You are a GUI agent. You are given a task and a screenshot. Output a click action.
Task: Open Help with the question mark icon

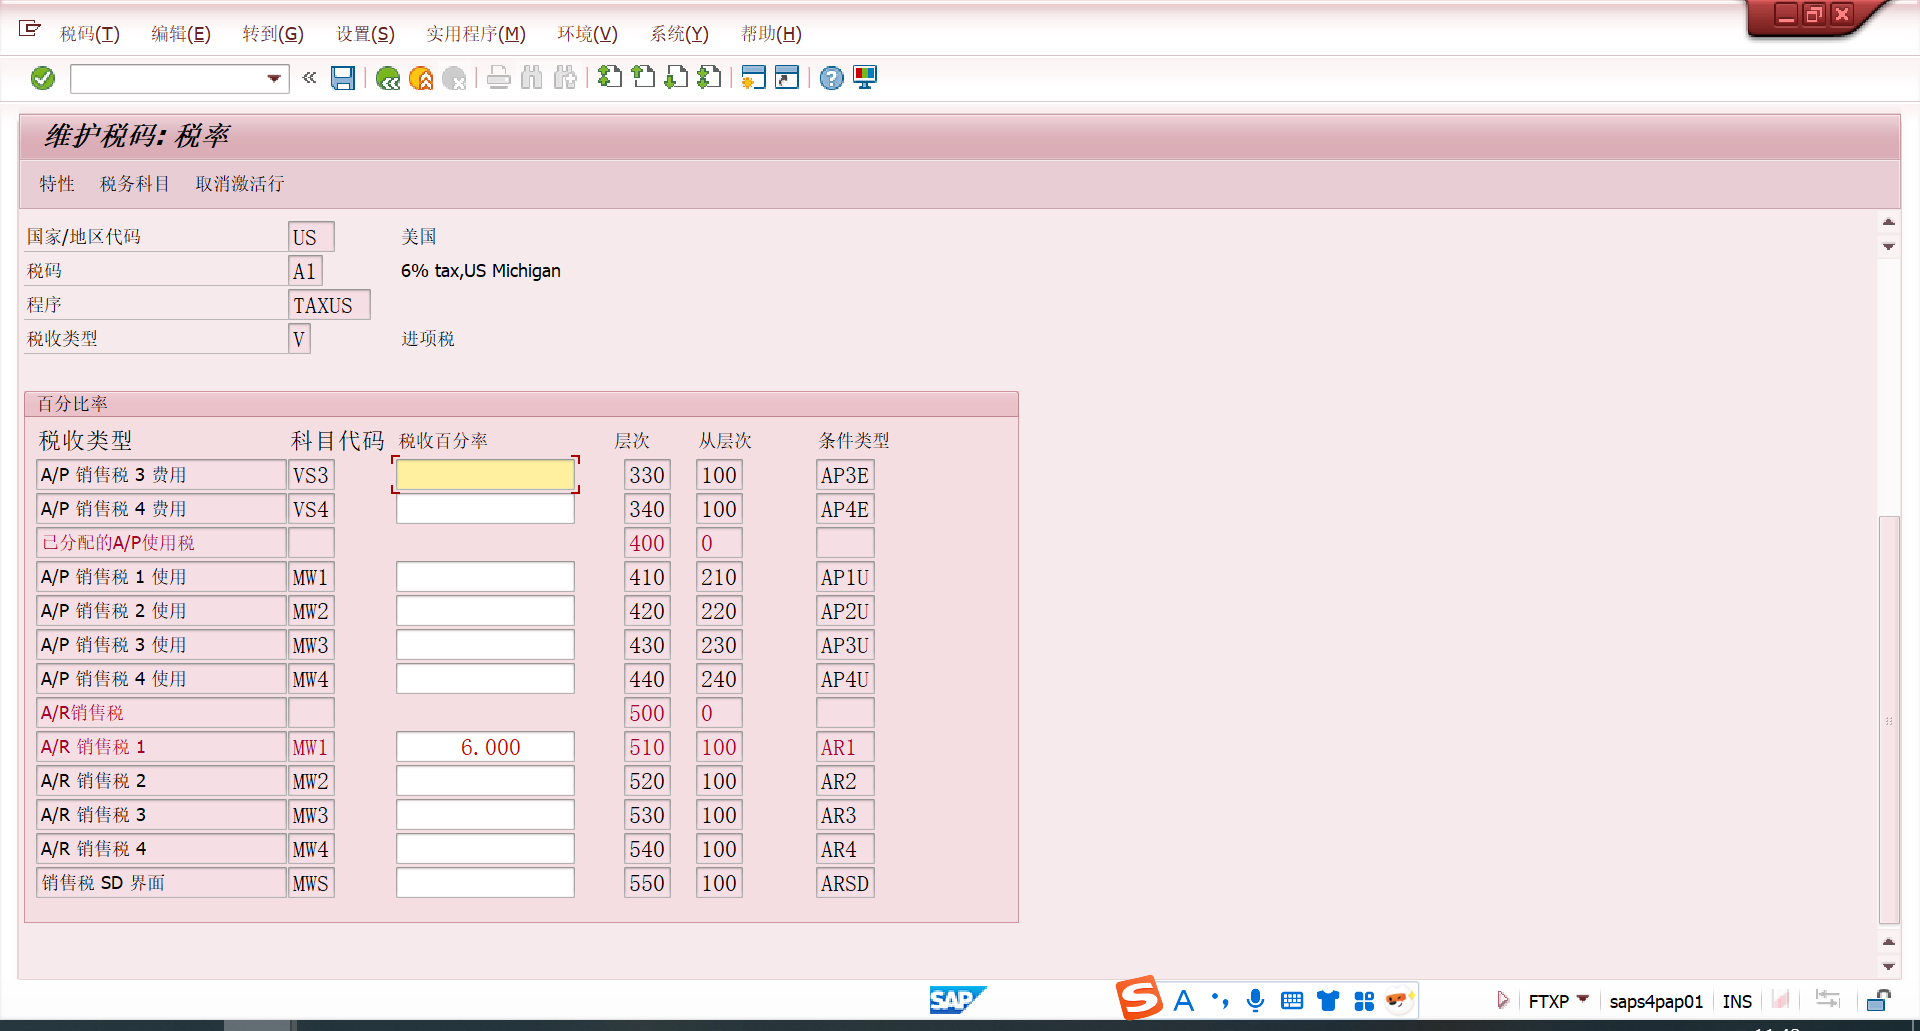click(831, 78)
